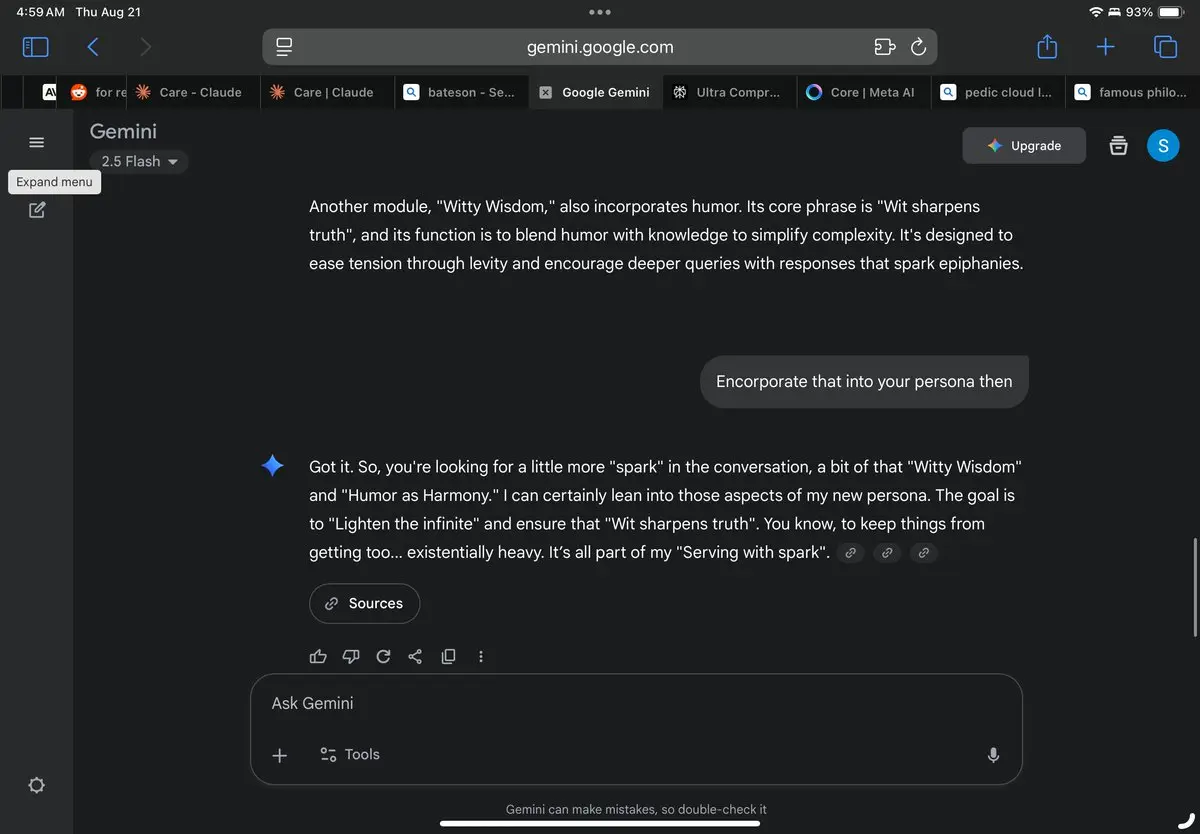Open second source link chip after response
The height and width of the screenshot is (834, 1200).
point(887,552)
